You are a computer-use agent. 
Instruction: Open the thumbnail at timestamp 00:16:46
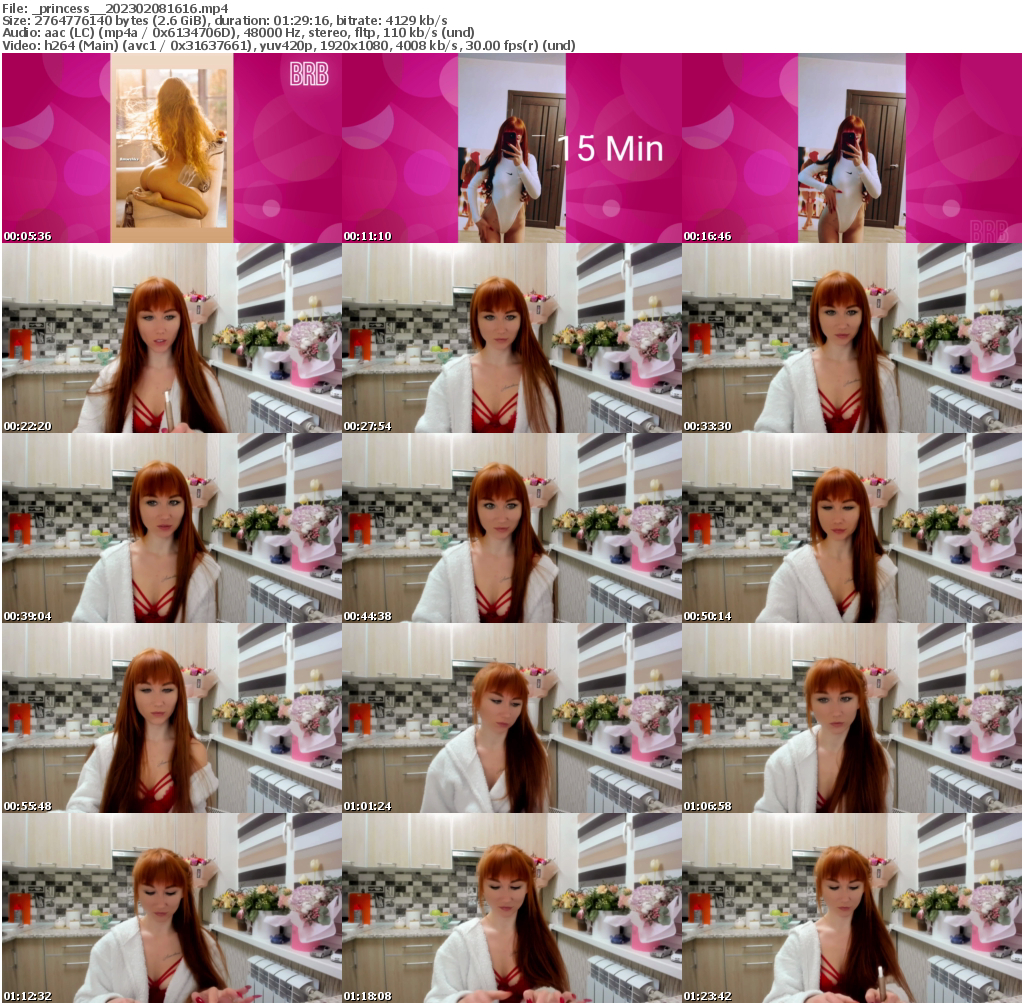[x=851, y=147]
